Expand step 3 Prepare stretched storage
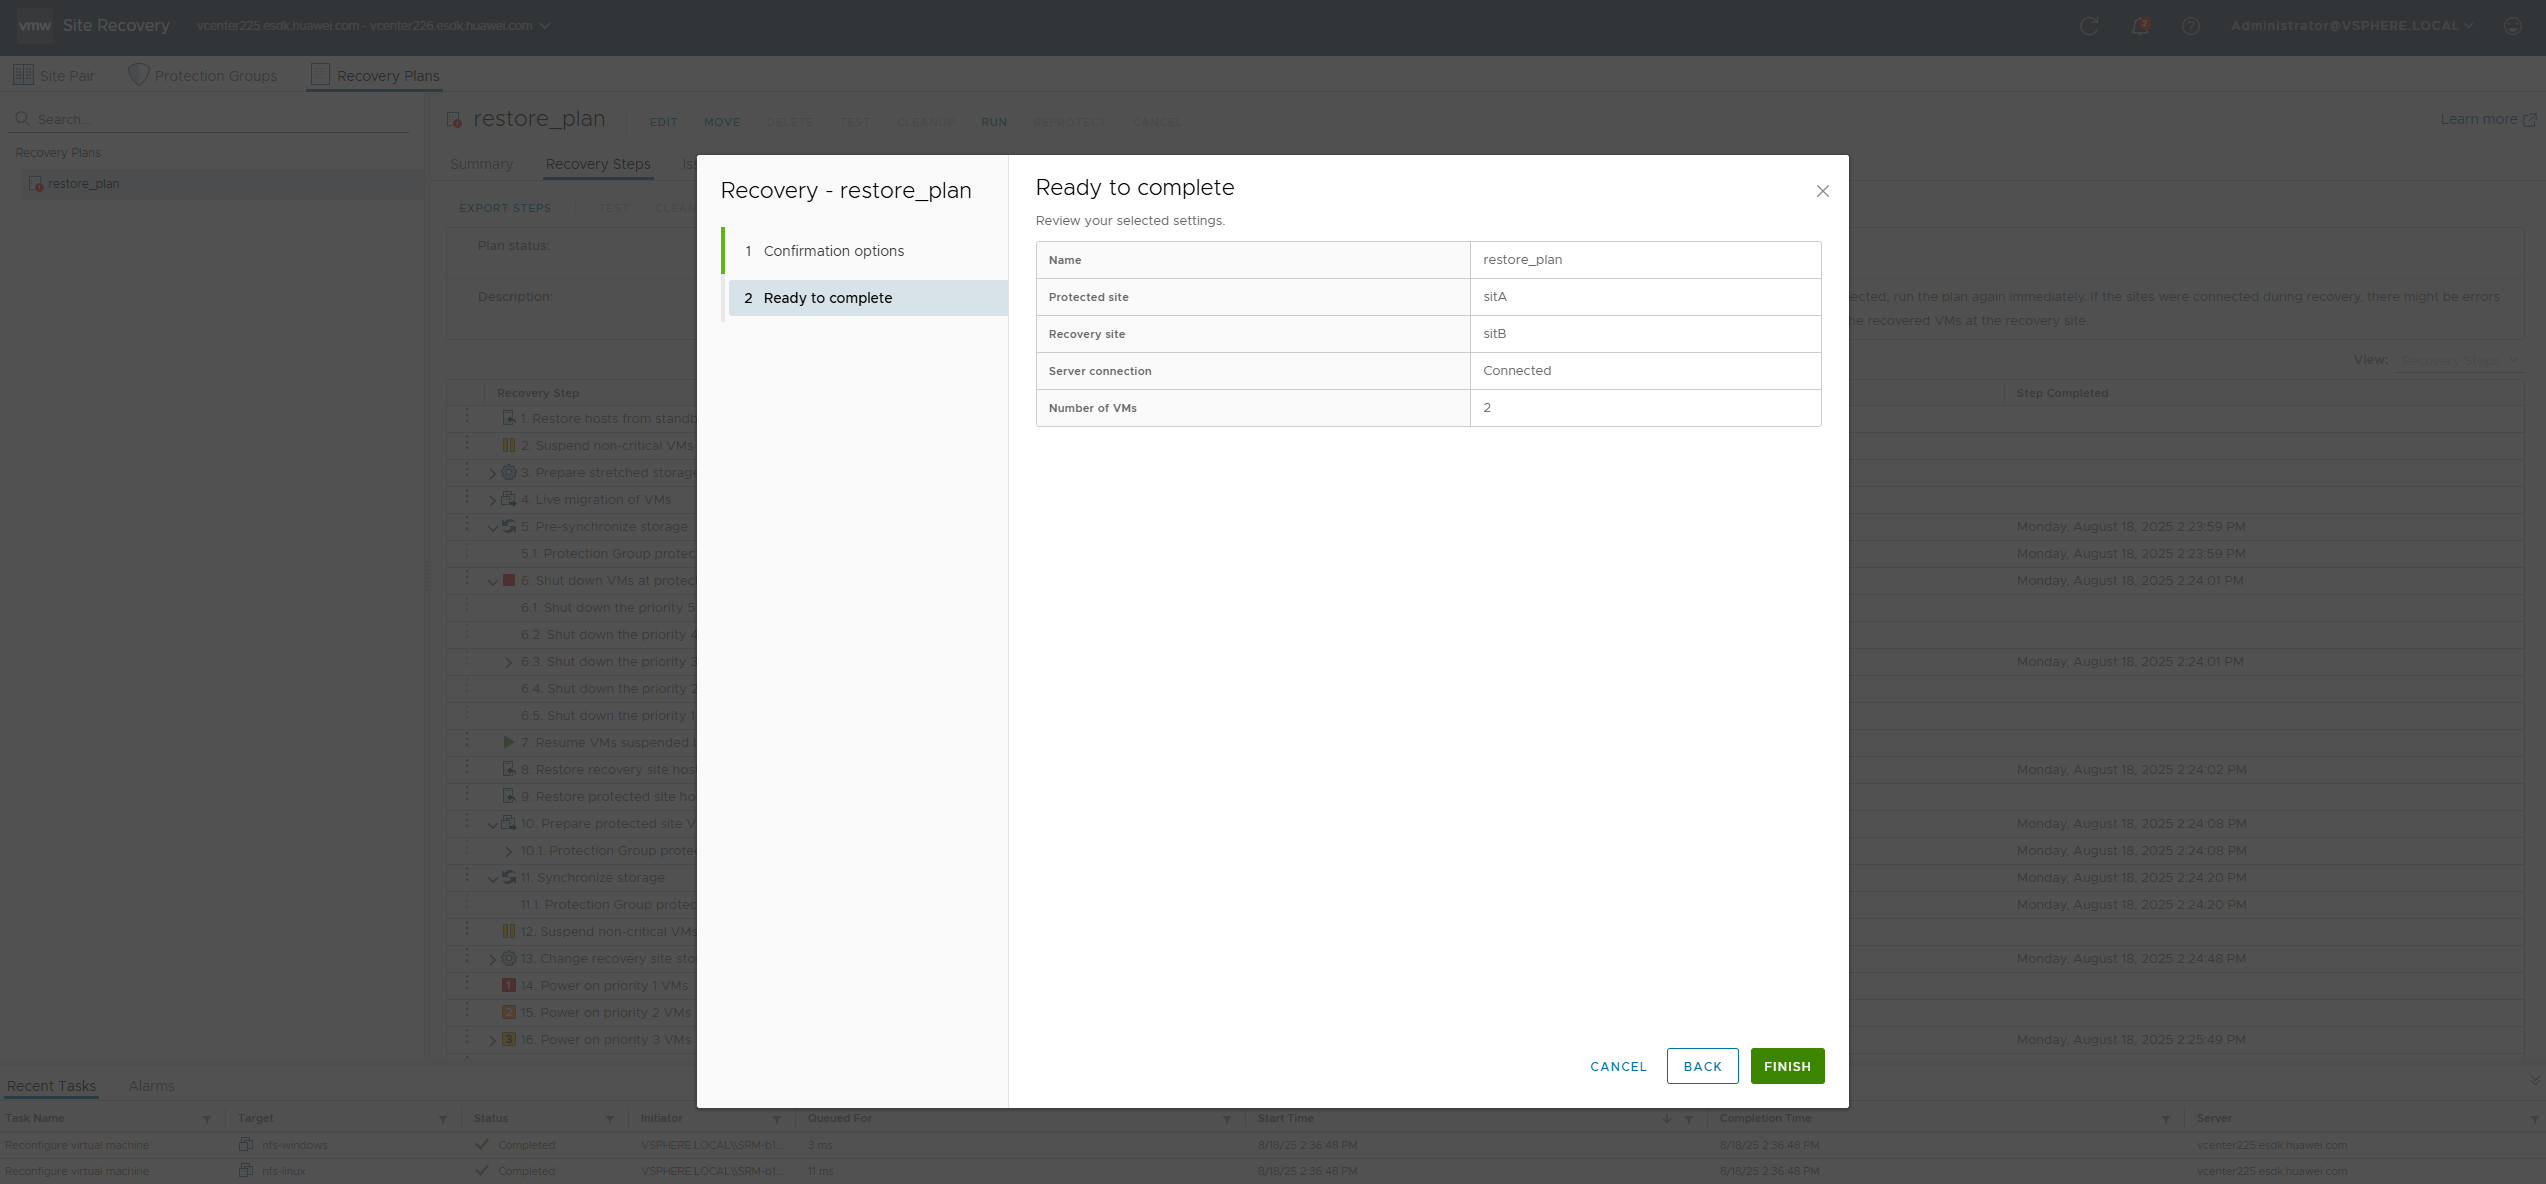 coord(493,473)
